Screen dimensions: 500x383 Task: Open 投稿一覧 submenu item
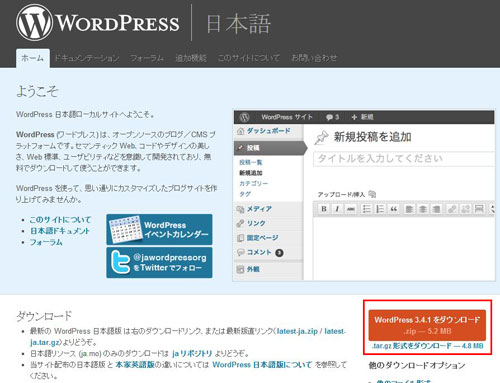tap(251, 162)
